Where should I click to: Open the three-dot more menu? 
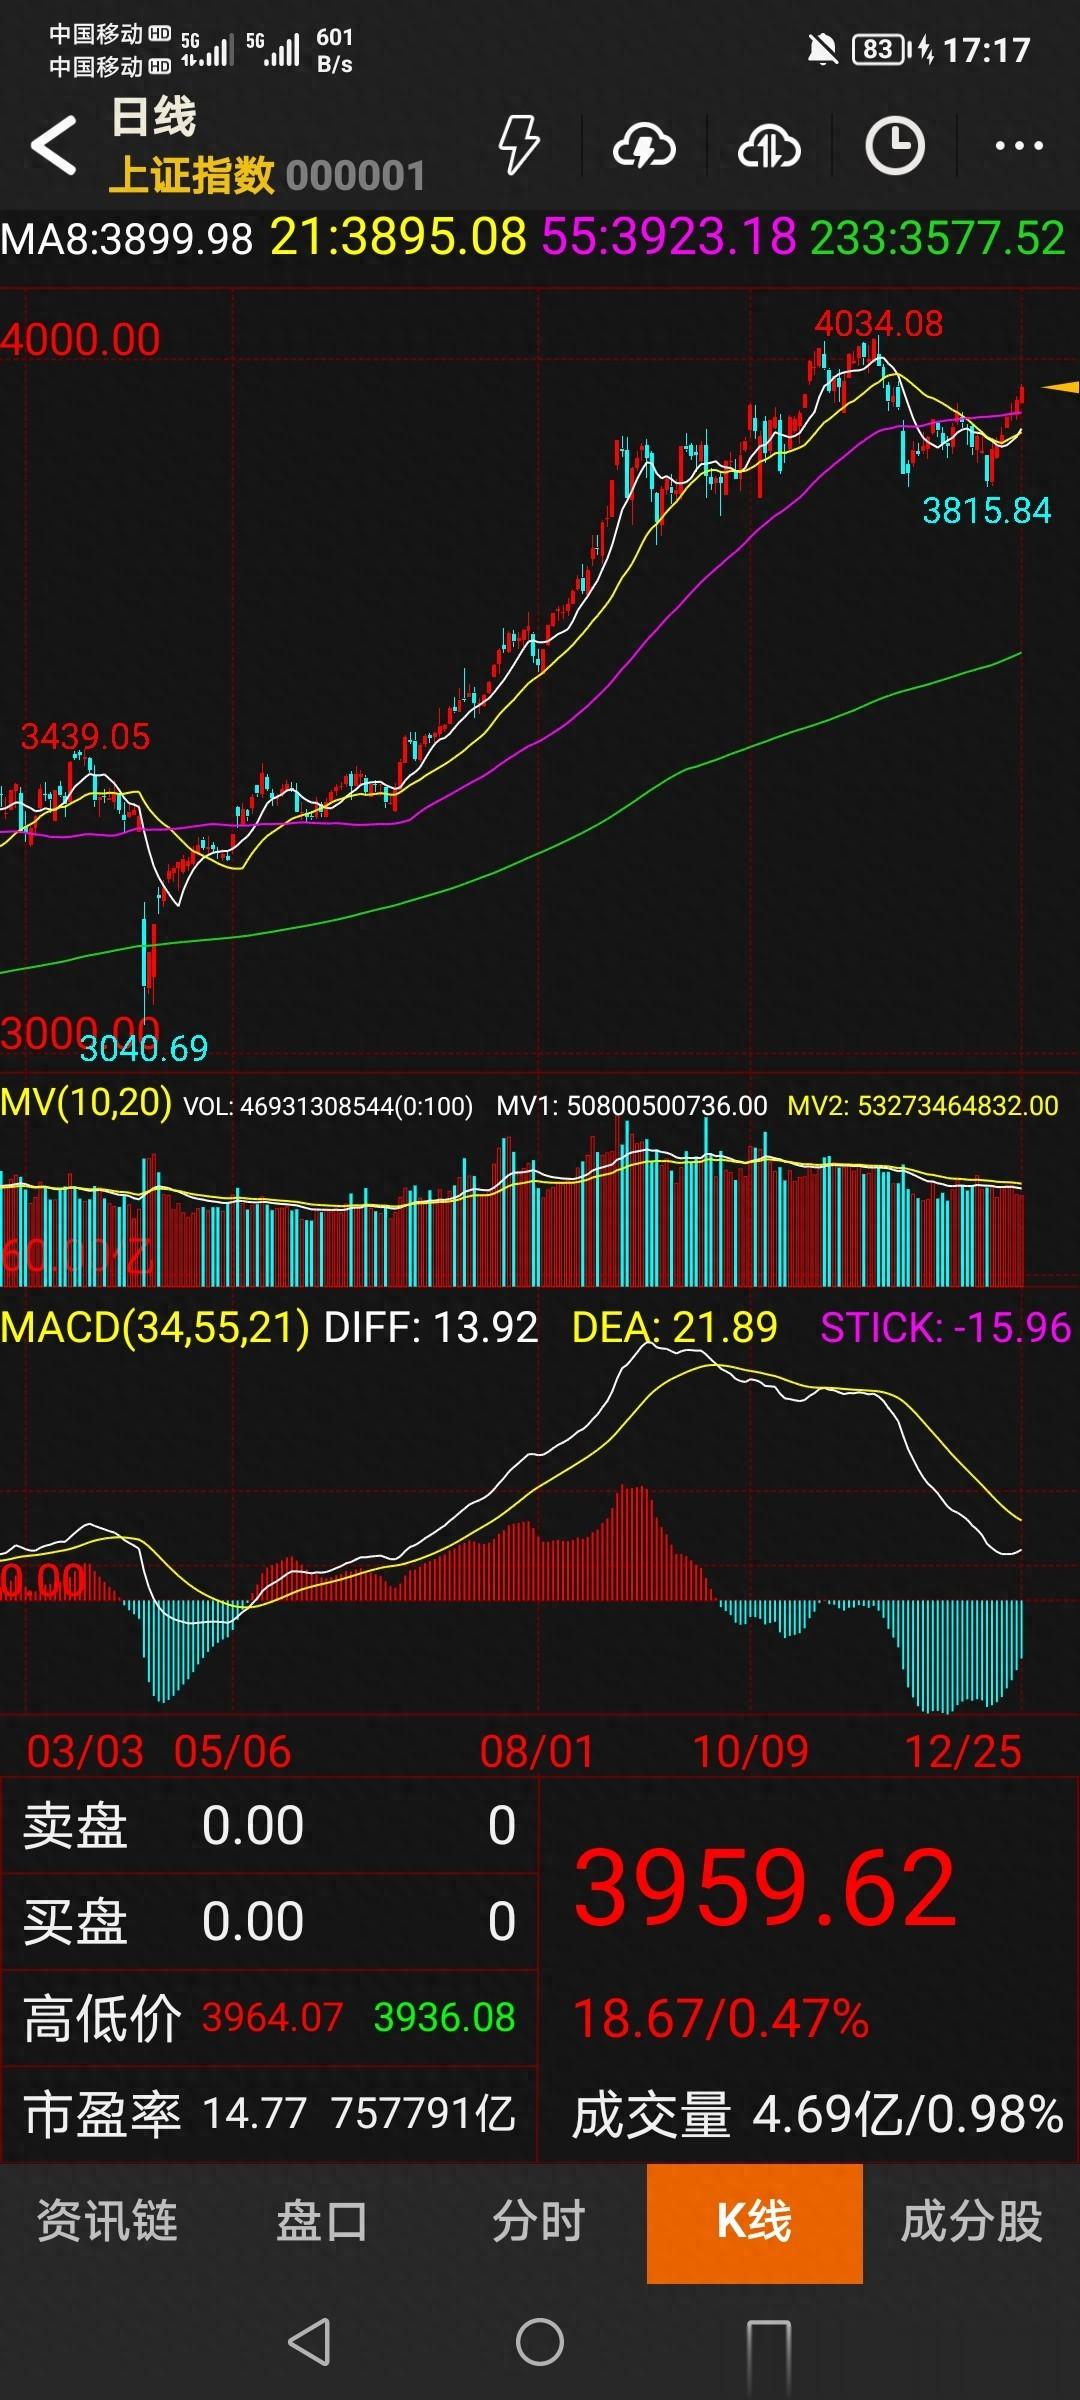pyautogui.click(x=1019, y=146)
